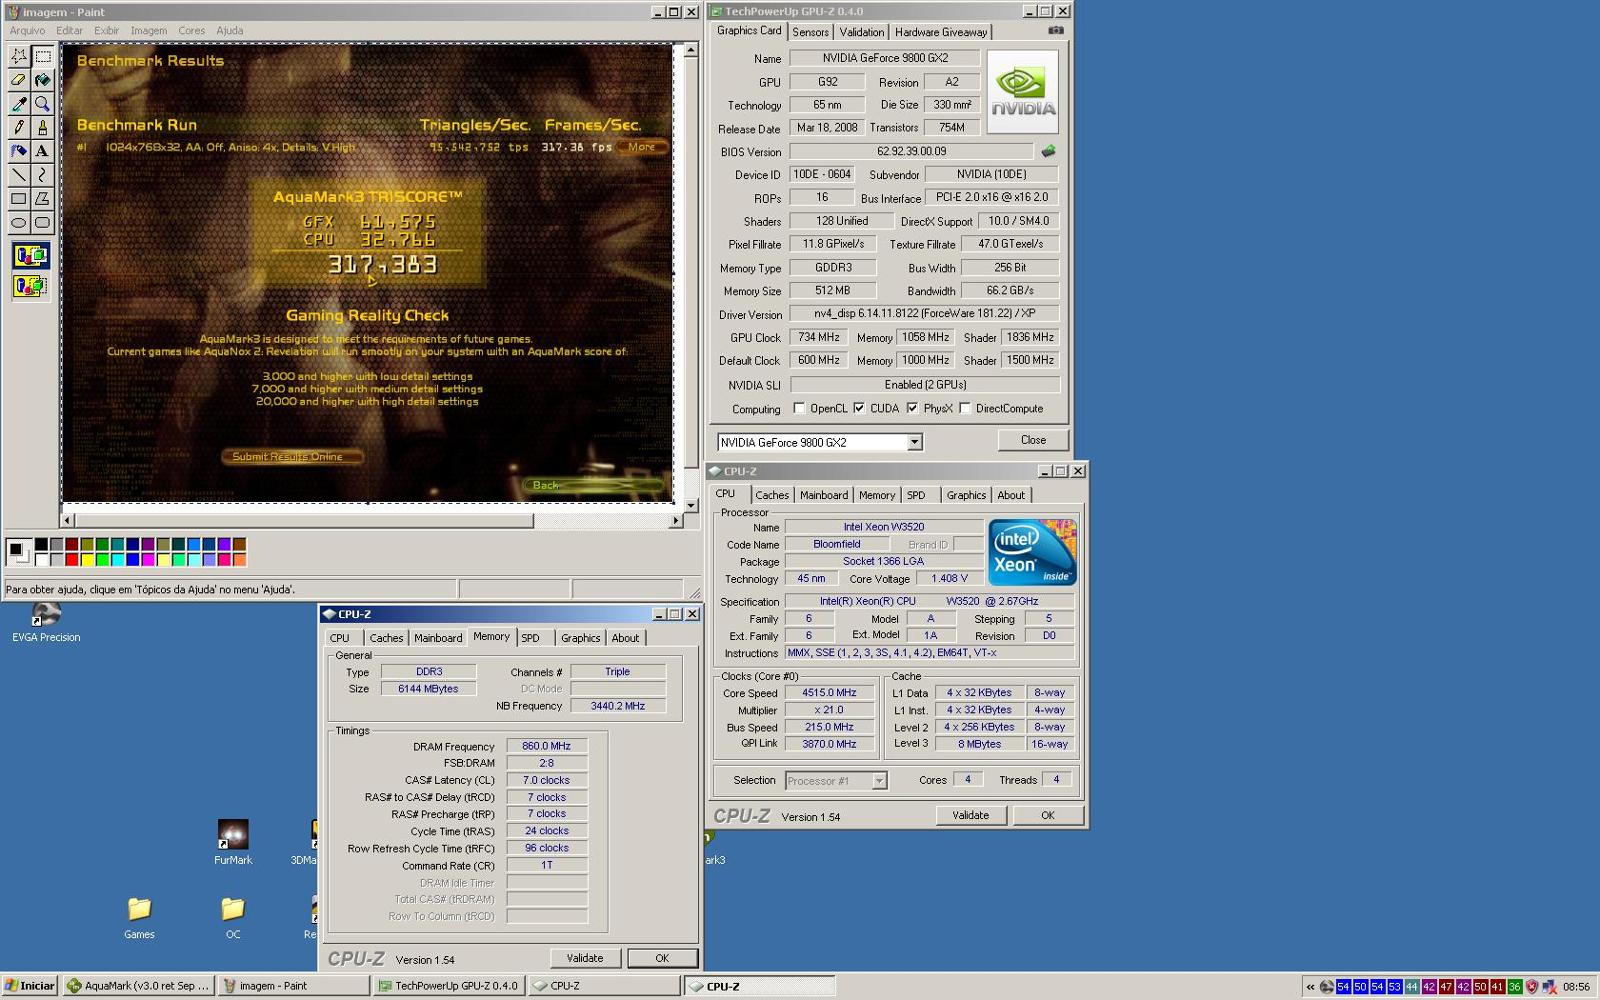Image resolution: width=1600 pixels, height=1000 pixels.
Task: Expand hidden tray icons with the chevron
Action: (1310, 986)
